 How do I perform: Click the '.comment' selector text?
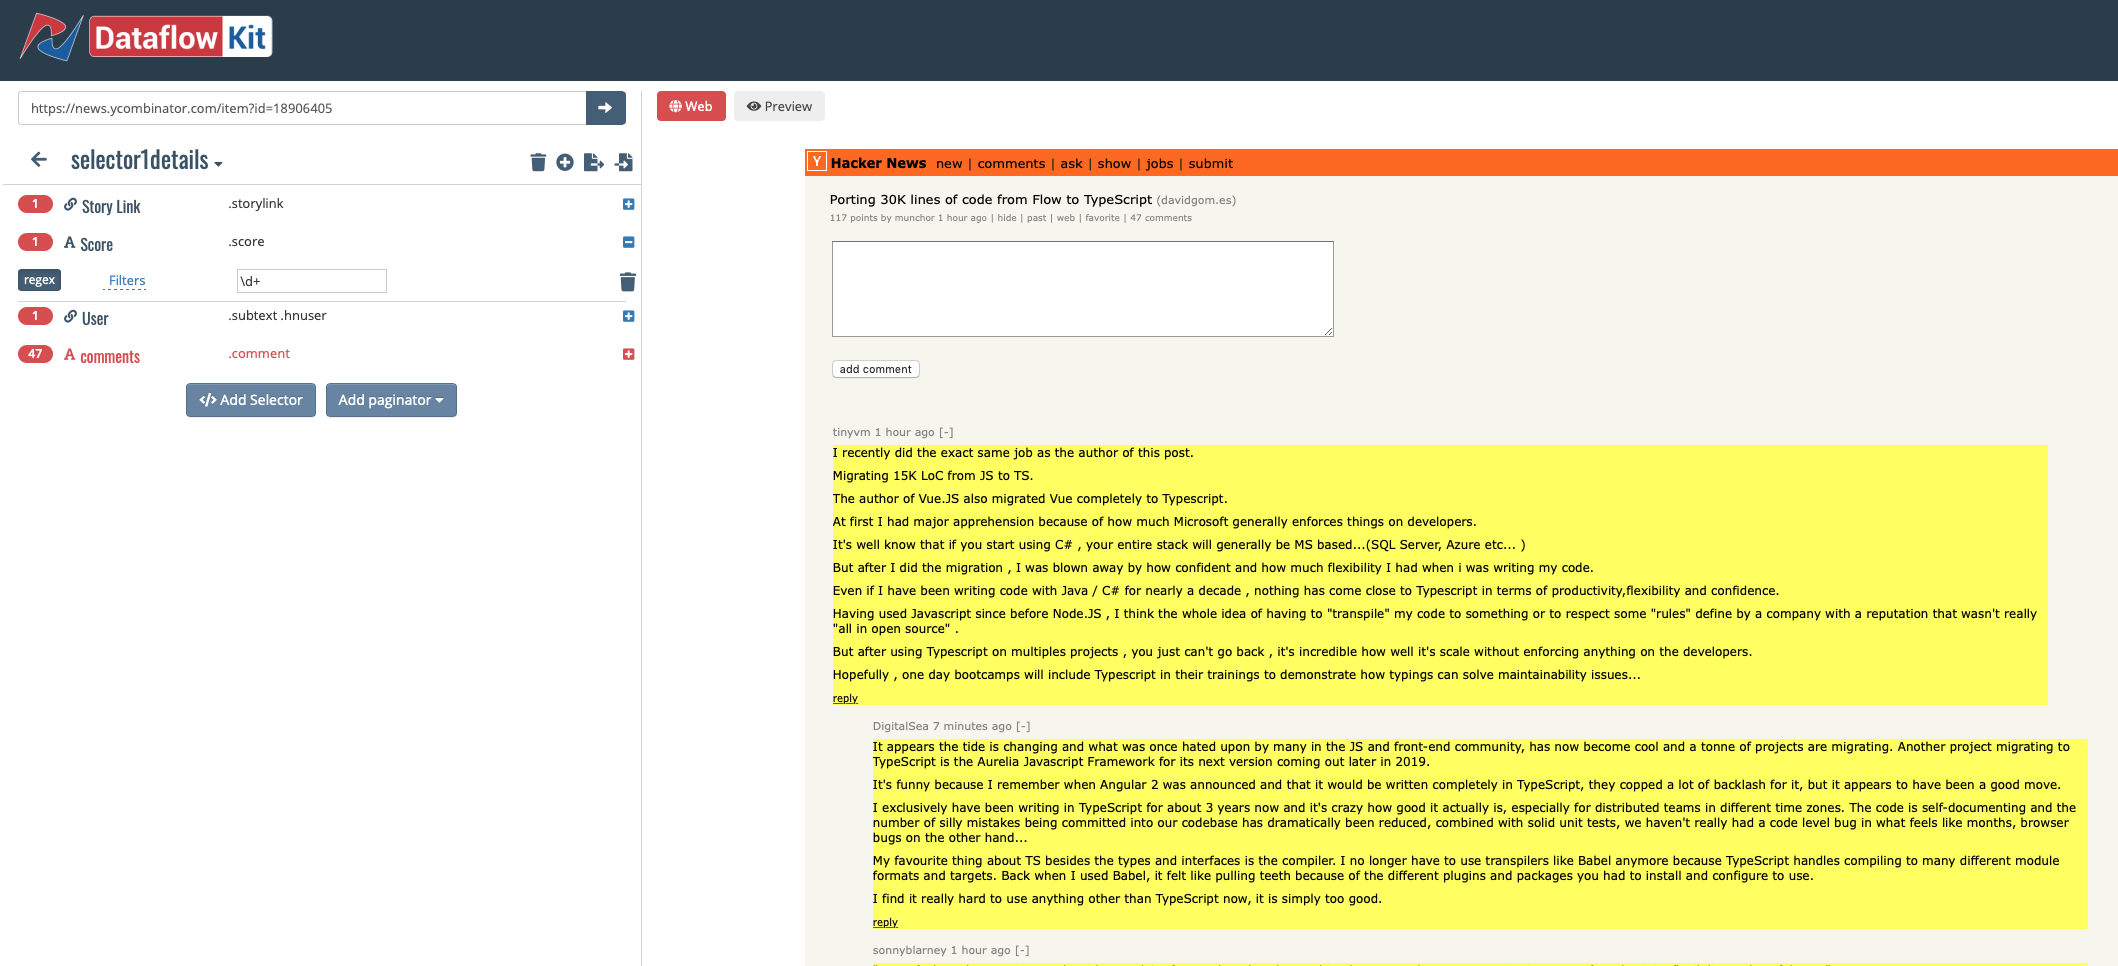[x=259, y=354]
